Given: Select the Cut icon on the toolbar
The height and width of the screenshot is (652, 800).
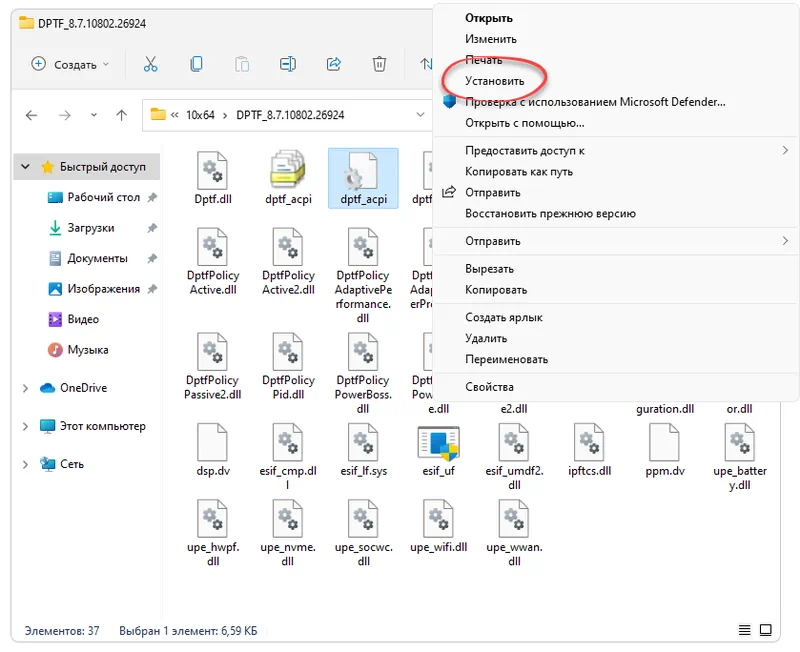Looking at the screenshot, I should 150,63.
